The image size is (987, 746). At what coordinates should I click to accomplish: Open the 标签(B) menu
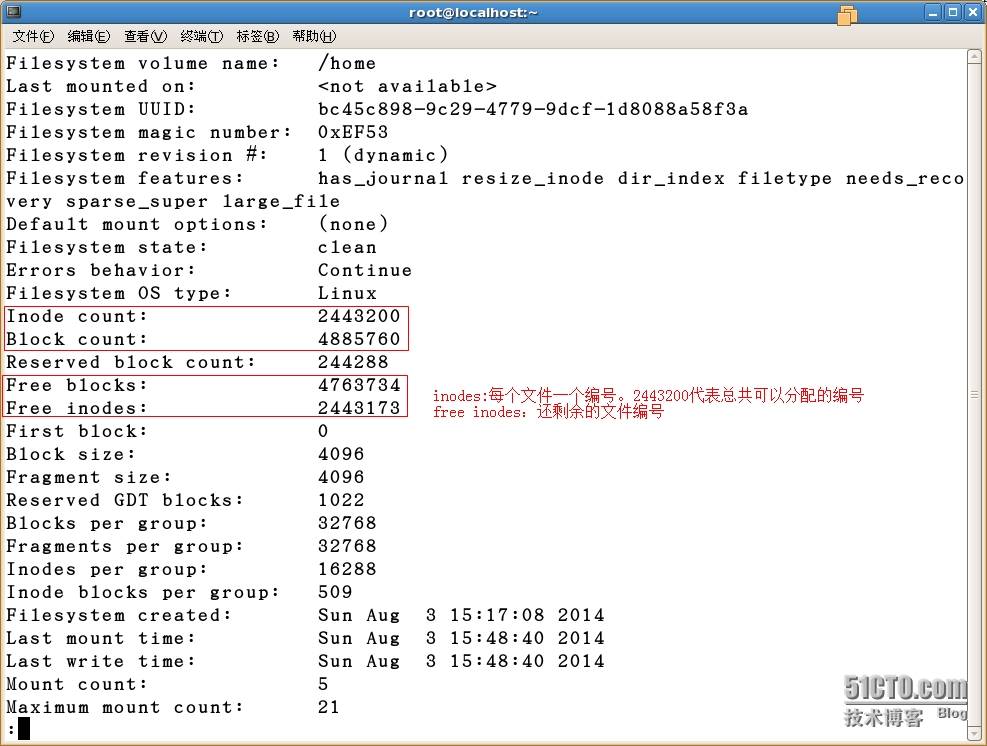click(257, 37)
